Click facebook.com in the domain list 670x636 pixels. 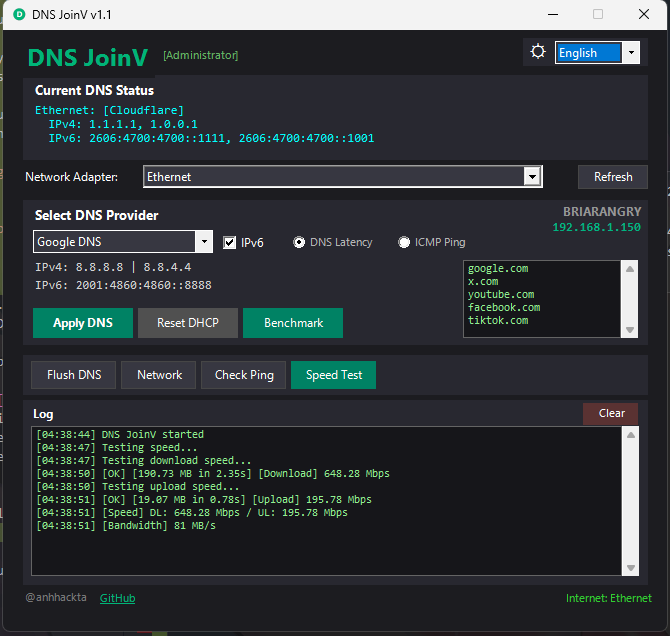coord(504,307)
